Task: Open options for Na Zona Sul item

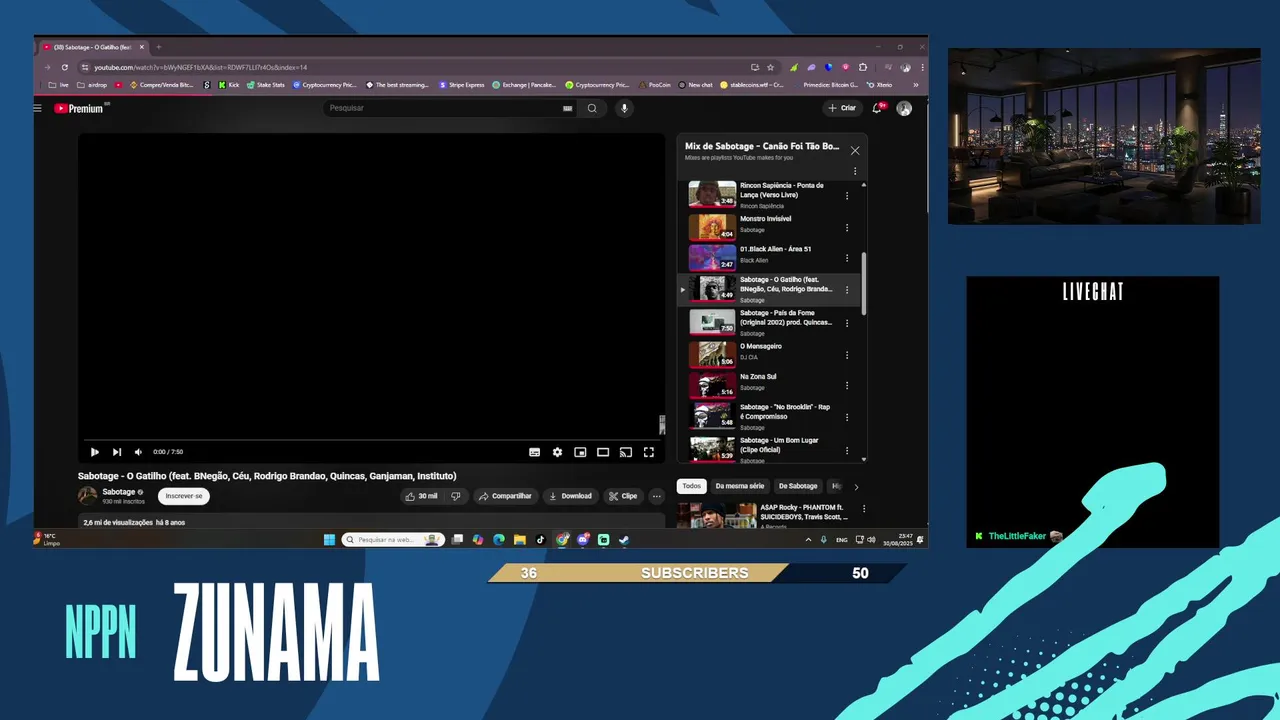Action: tap(847, 385)
